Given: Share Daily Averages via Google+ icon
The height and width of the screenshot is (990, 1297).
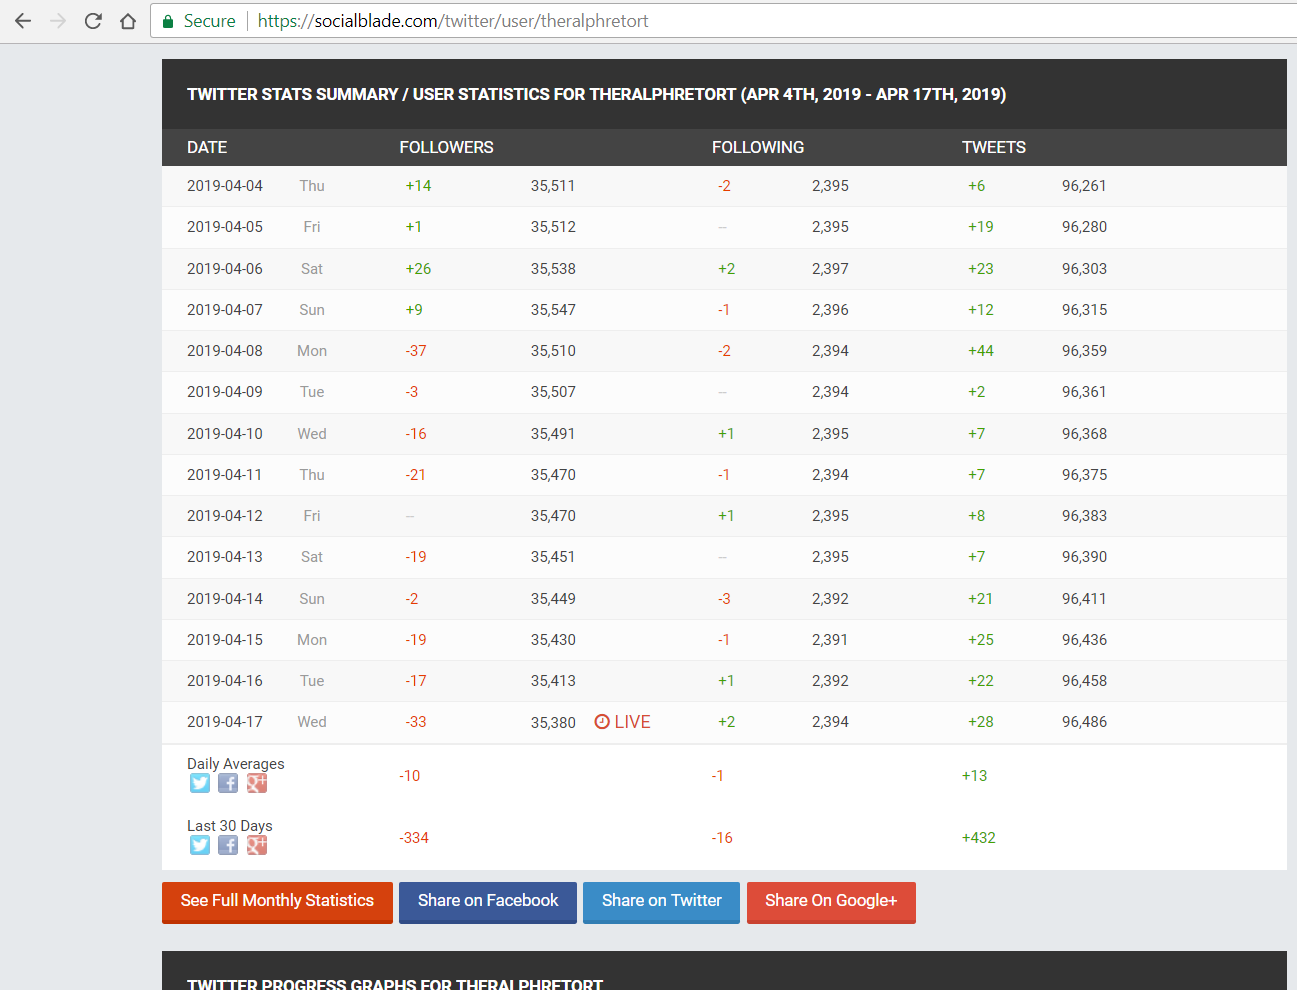Looking at the screenshot, I should click(x=257, y=783).
